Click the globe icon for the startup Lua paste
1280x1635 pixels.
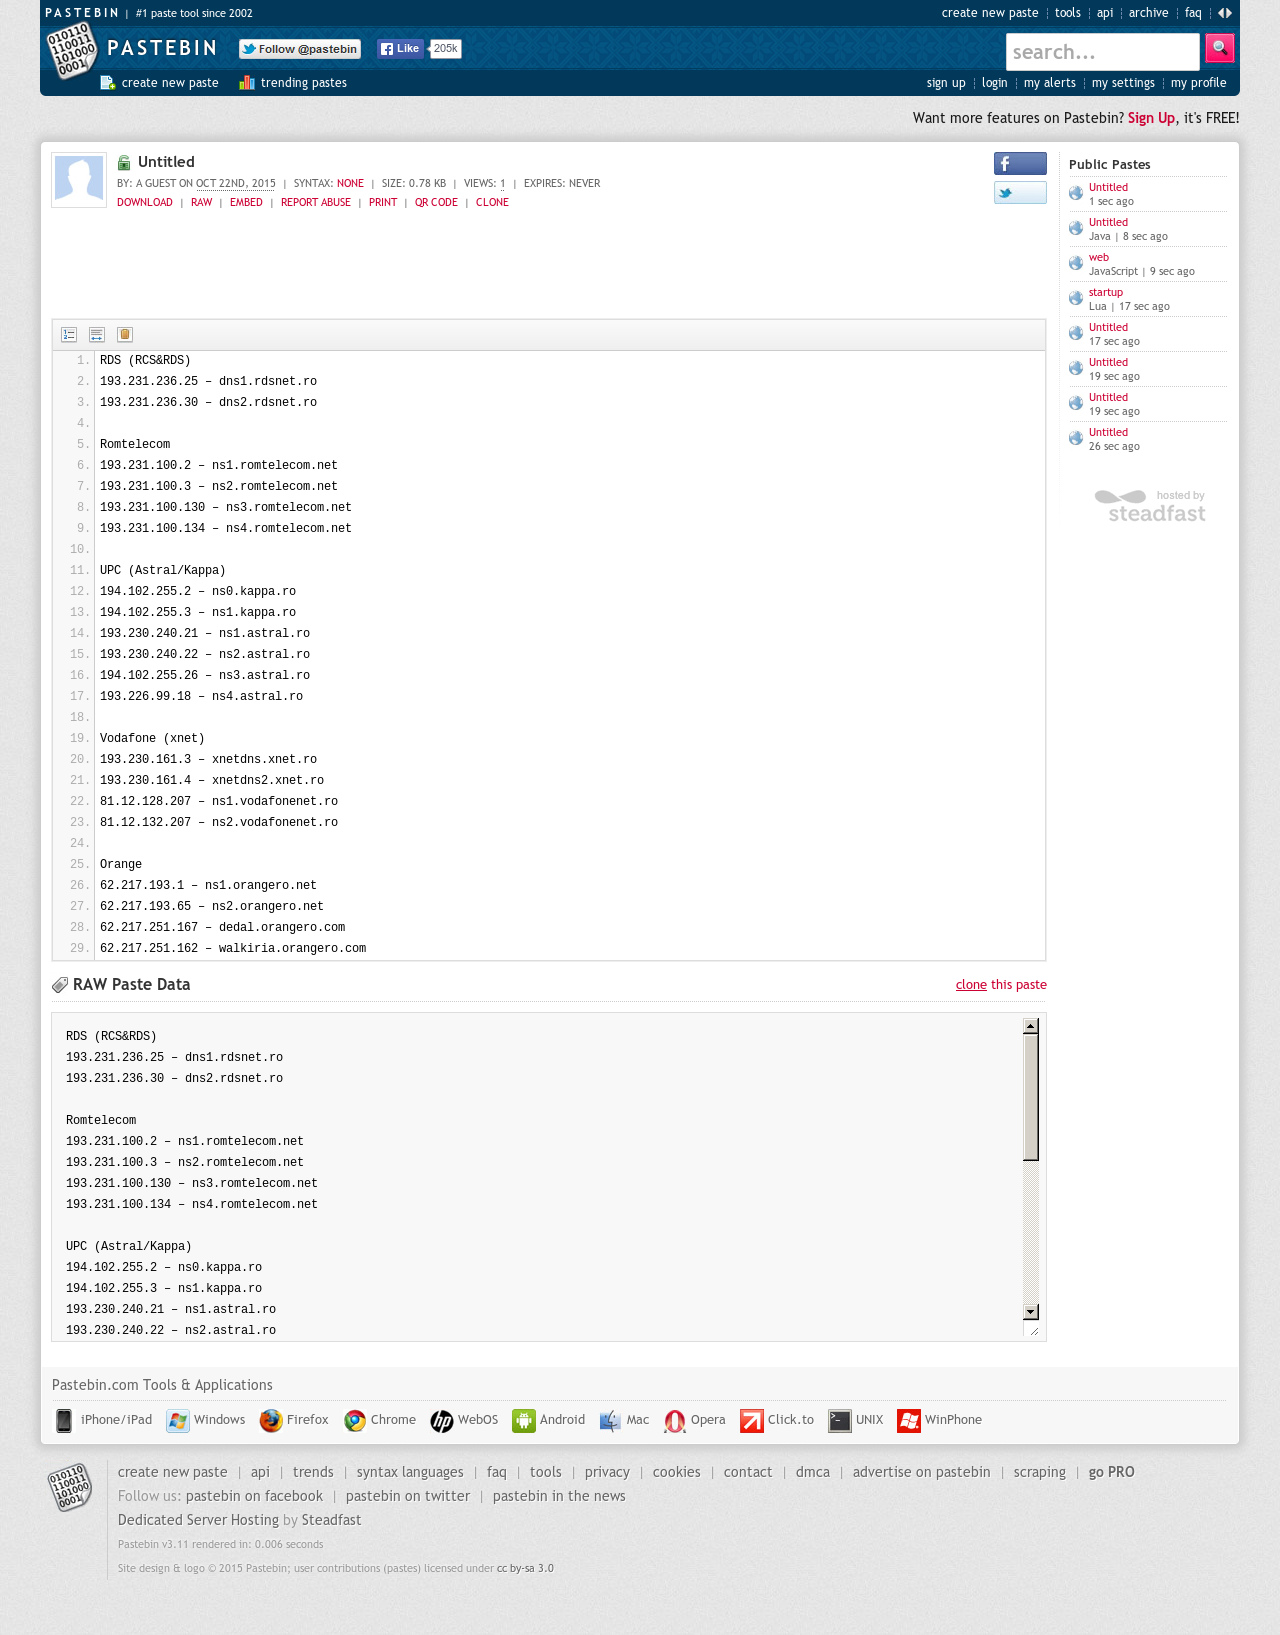click(x=1076, y=298)
